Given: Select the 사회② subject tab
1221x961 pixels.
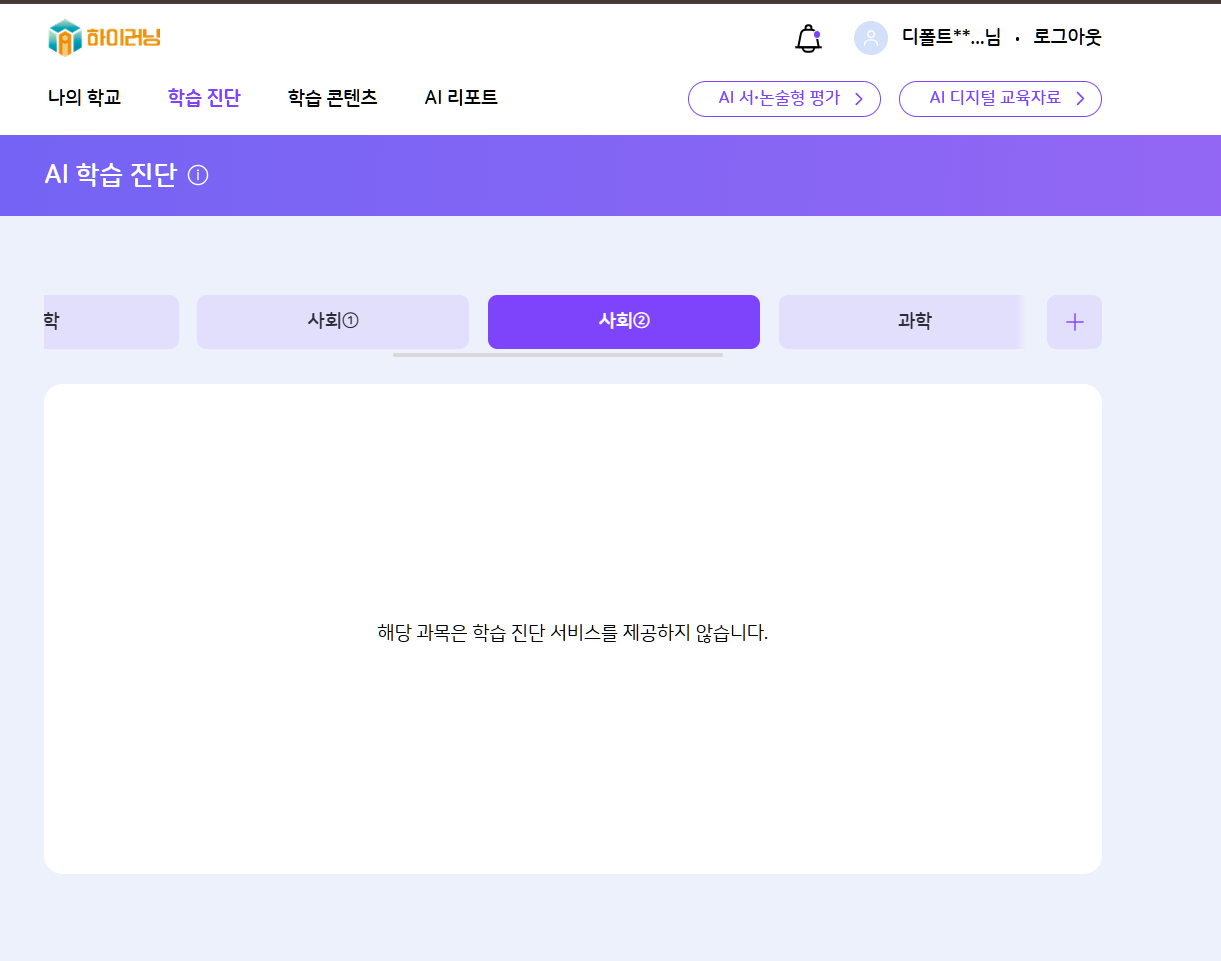Looking at the screenshot, I should (x=624, y=322).
